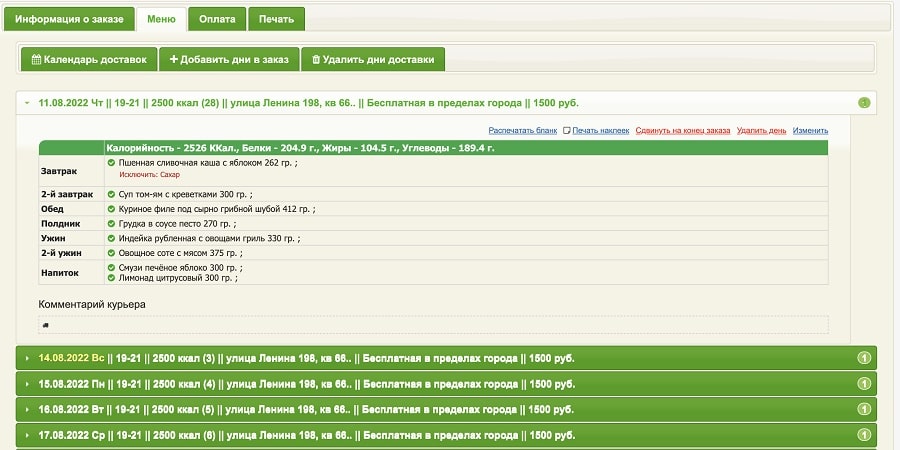Click Суп том-ям с креветками 300 гр. text

[x=185, y=194]
